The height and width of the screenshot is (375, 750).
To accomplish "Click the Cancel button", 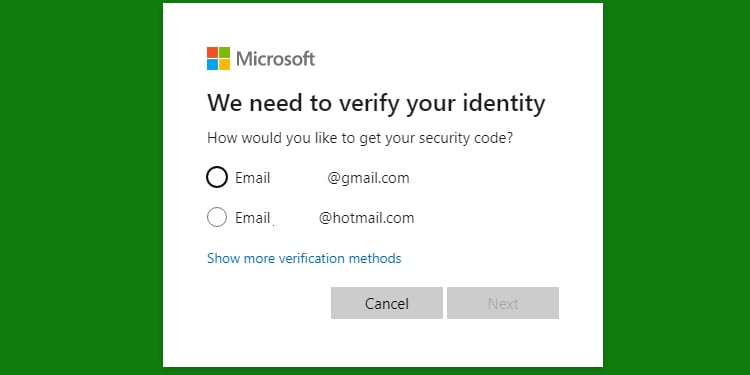I will (x=386, y=303).
